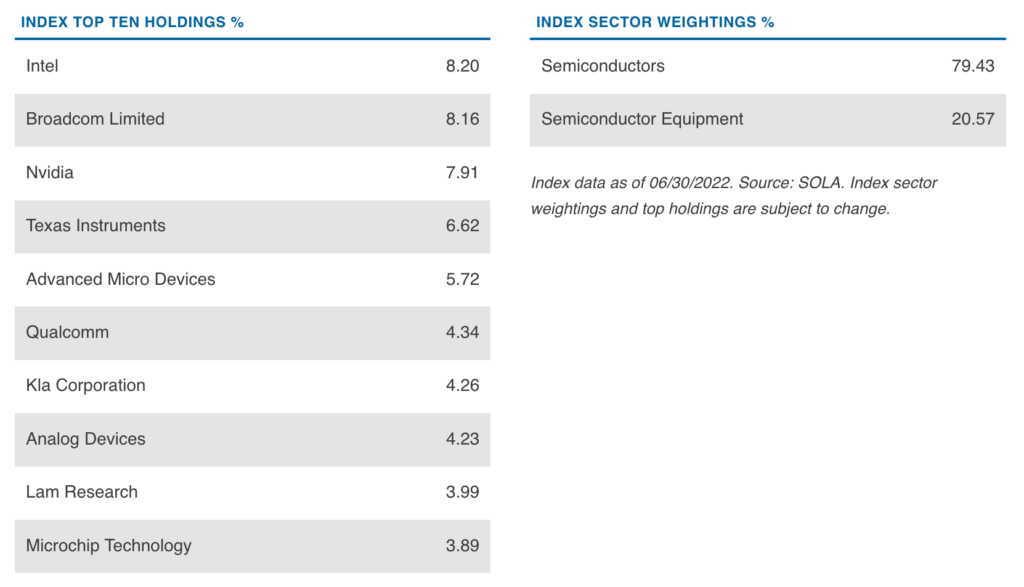
Task: Click Microchip Technology's 3.89 percentage value
Action: pos(462,546)
